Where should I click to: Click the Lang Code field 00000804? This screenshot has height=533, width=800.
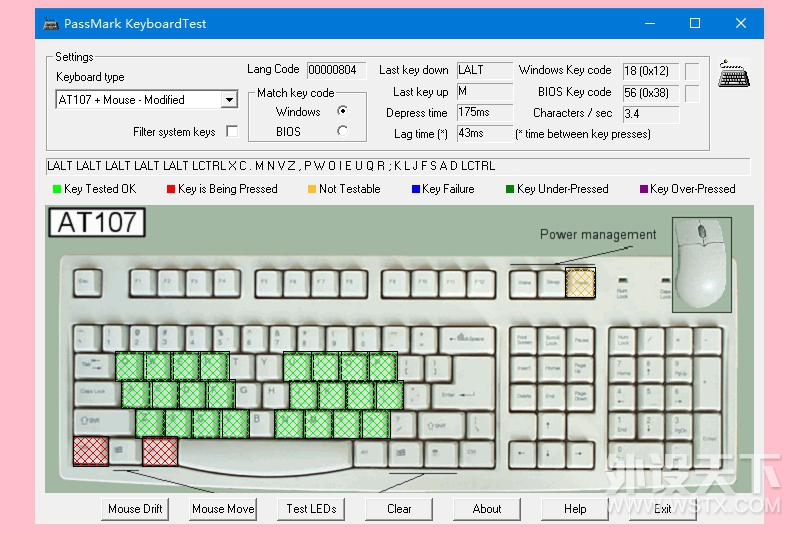point(336,70)
